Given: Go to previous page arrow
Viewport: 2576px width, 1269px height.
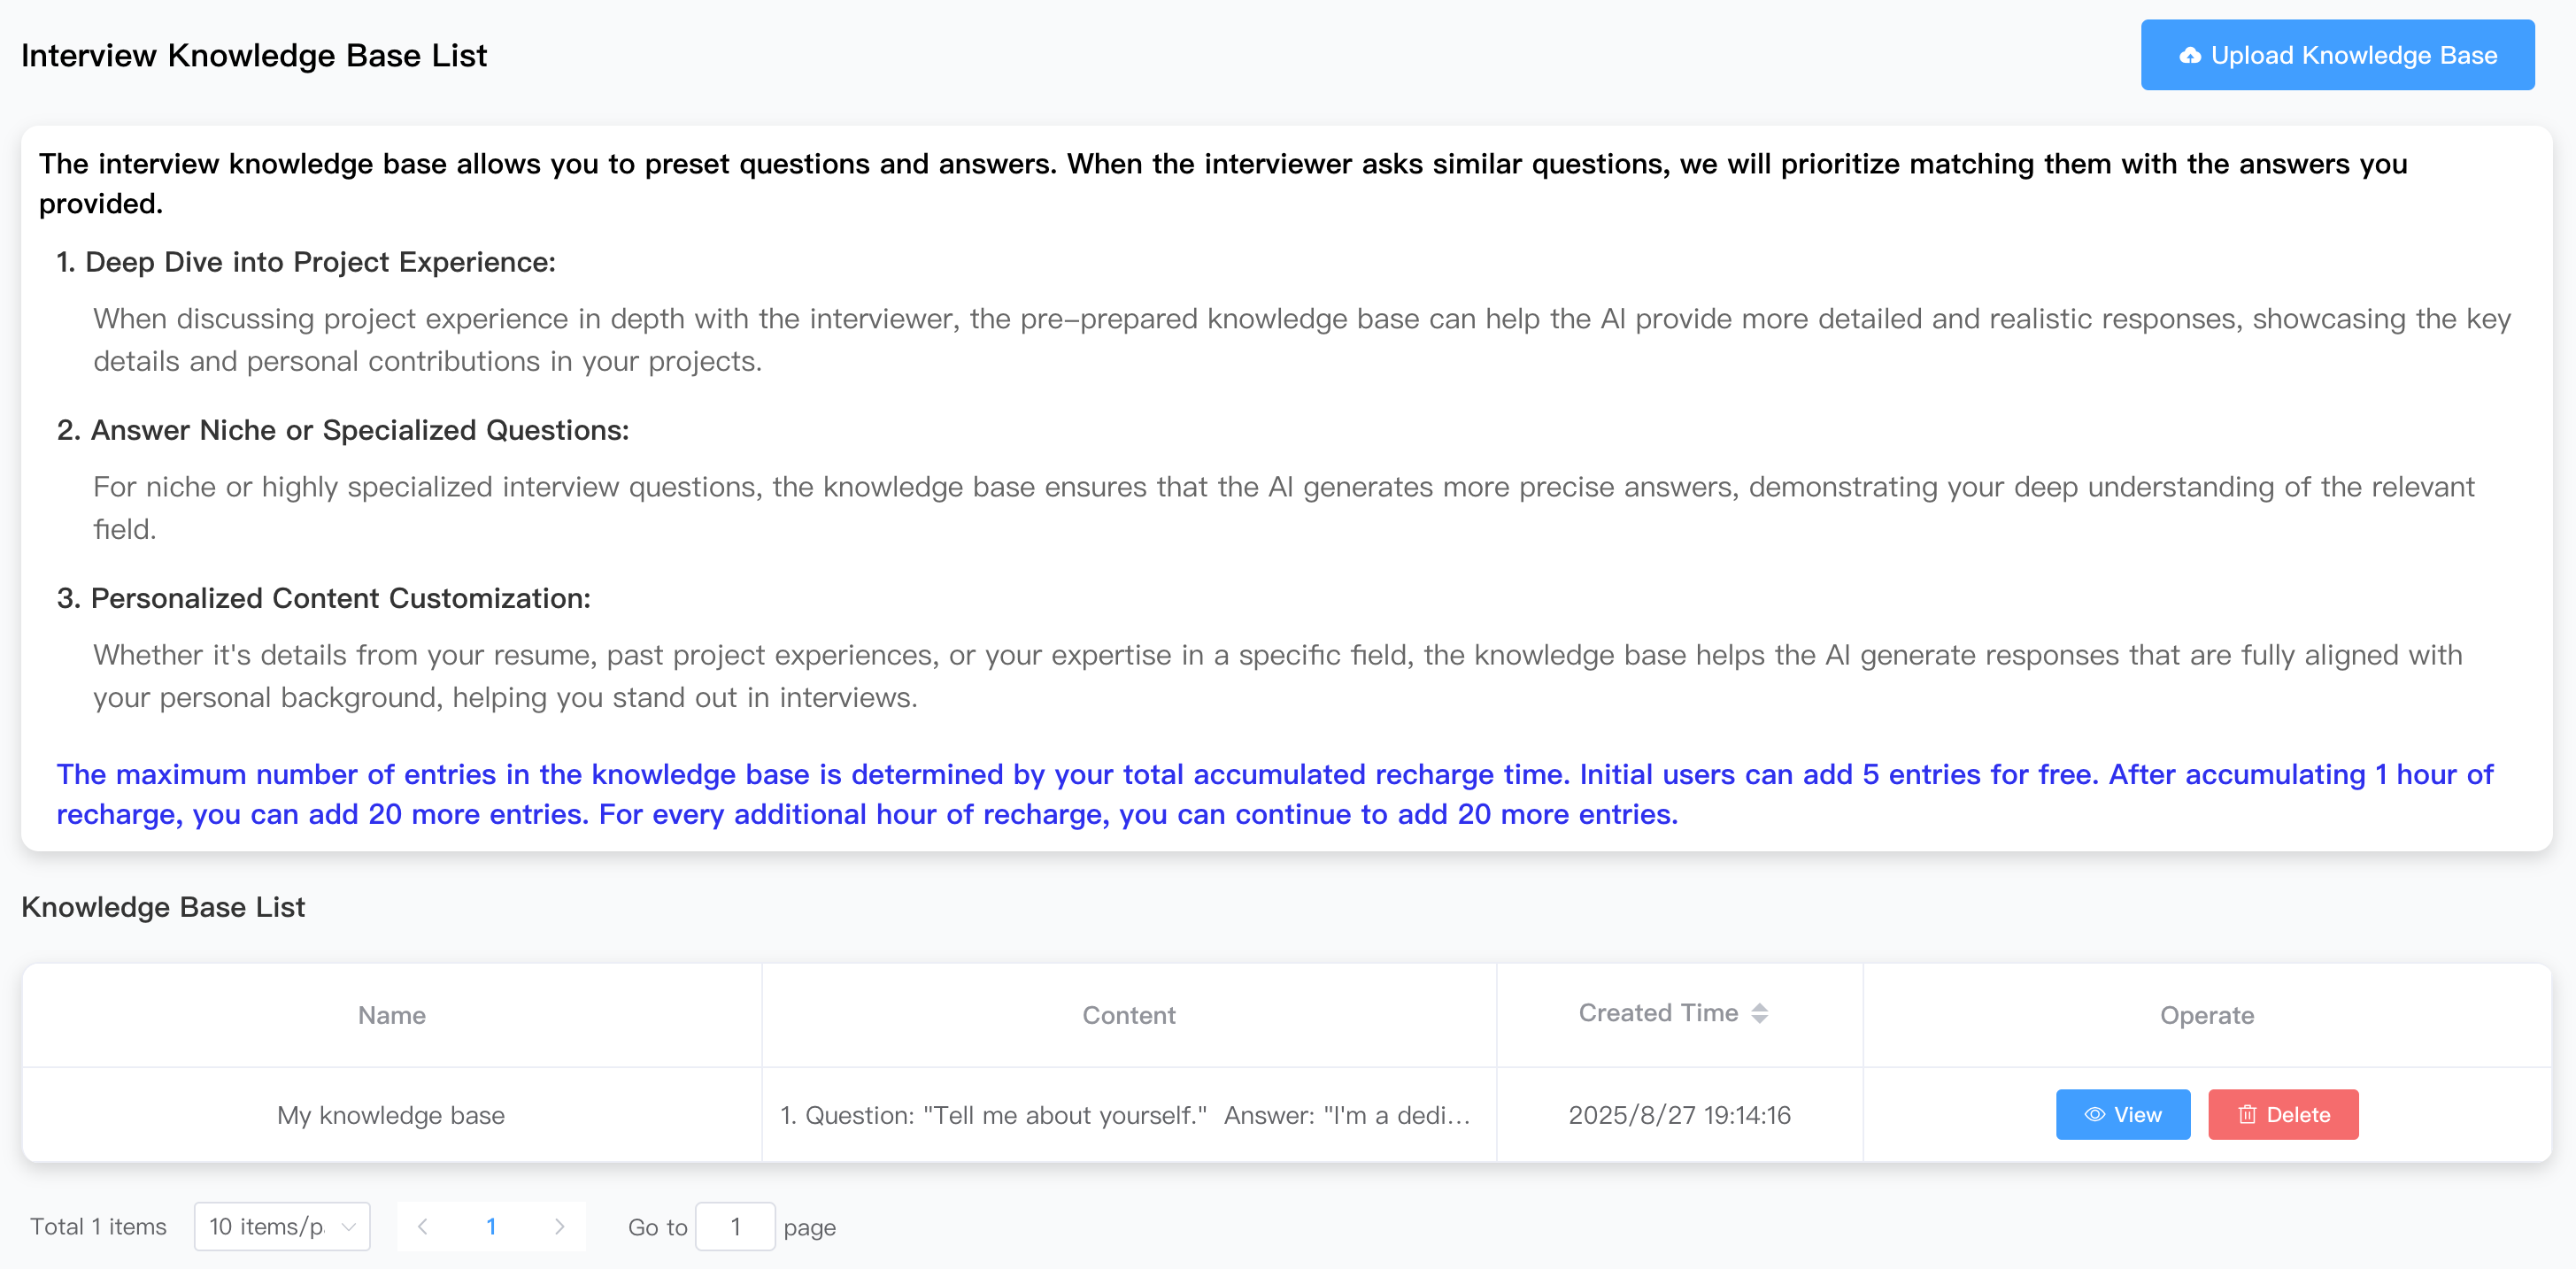Looking at the screenshot, I should click(x=422, y=1226).
